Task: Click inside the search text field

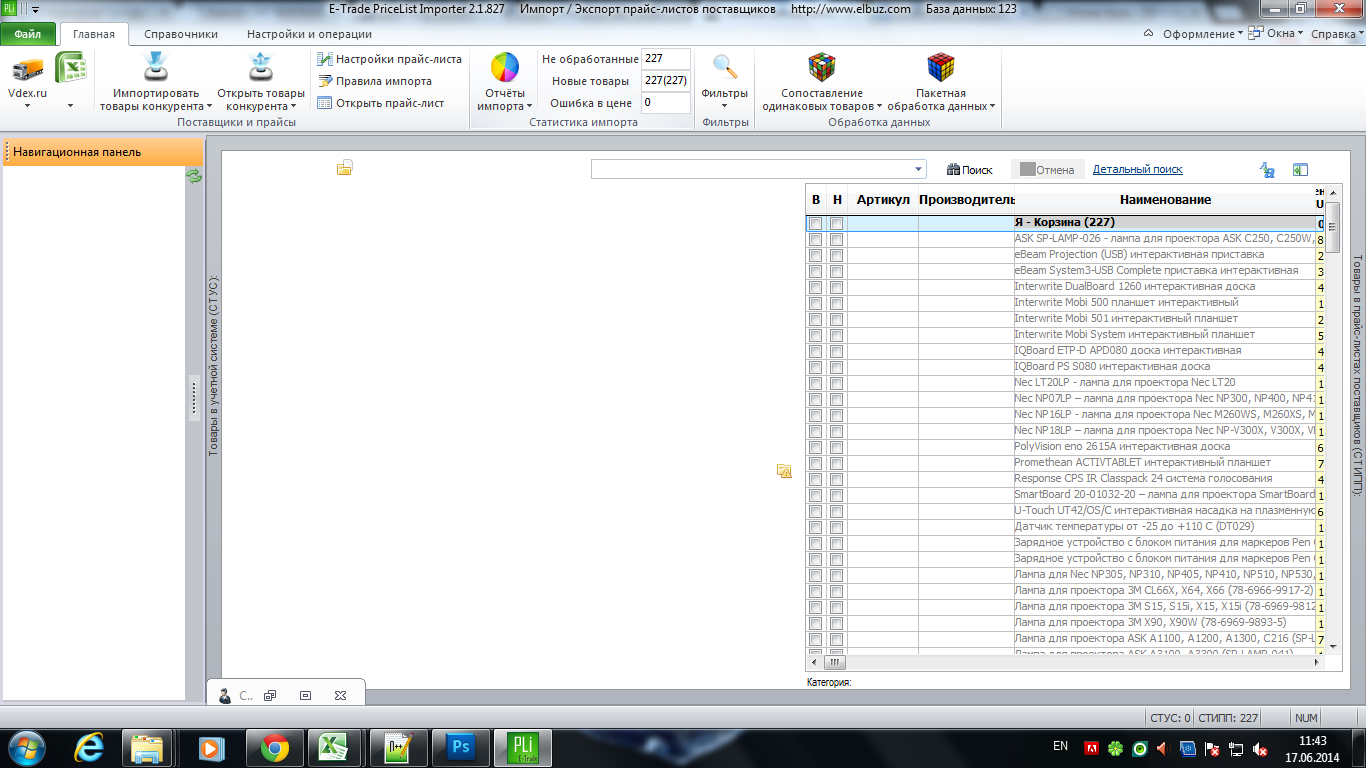Action: coord(751,169)
